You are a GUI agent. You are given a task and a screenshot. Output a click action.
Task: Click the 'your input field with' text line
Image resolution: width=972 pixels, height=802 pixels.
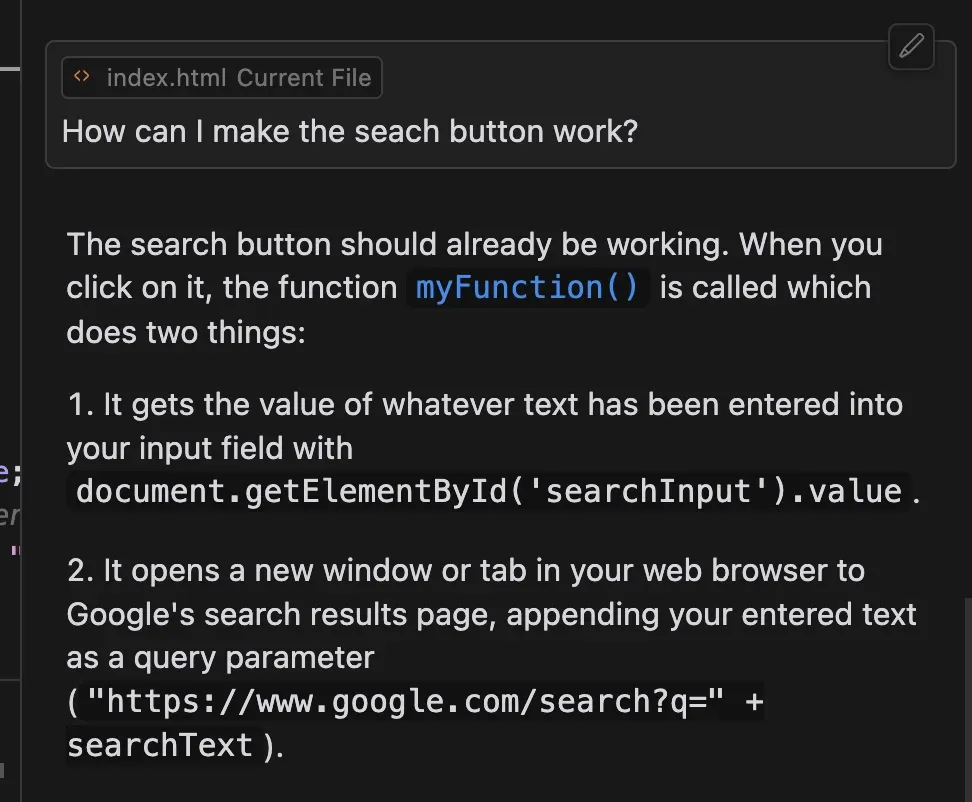(x=209, y=449)
